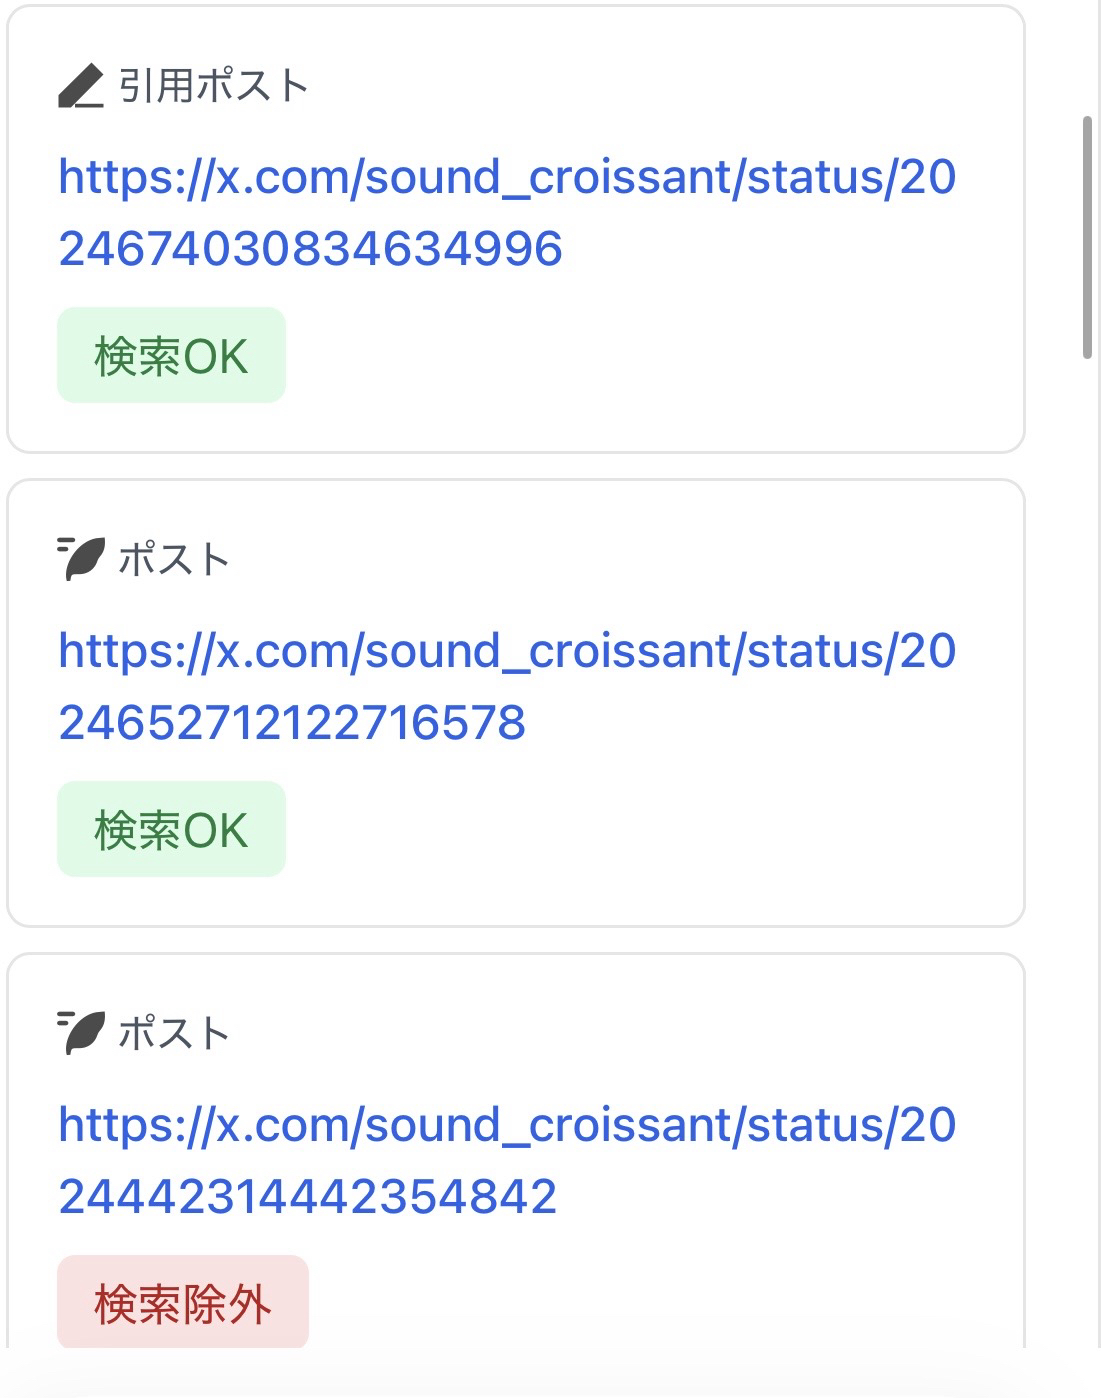Click the 検索OK badge in the middle card

coord(171,830)
